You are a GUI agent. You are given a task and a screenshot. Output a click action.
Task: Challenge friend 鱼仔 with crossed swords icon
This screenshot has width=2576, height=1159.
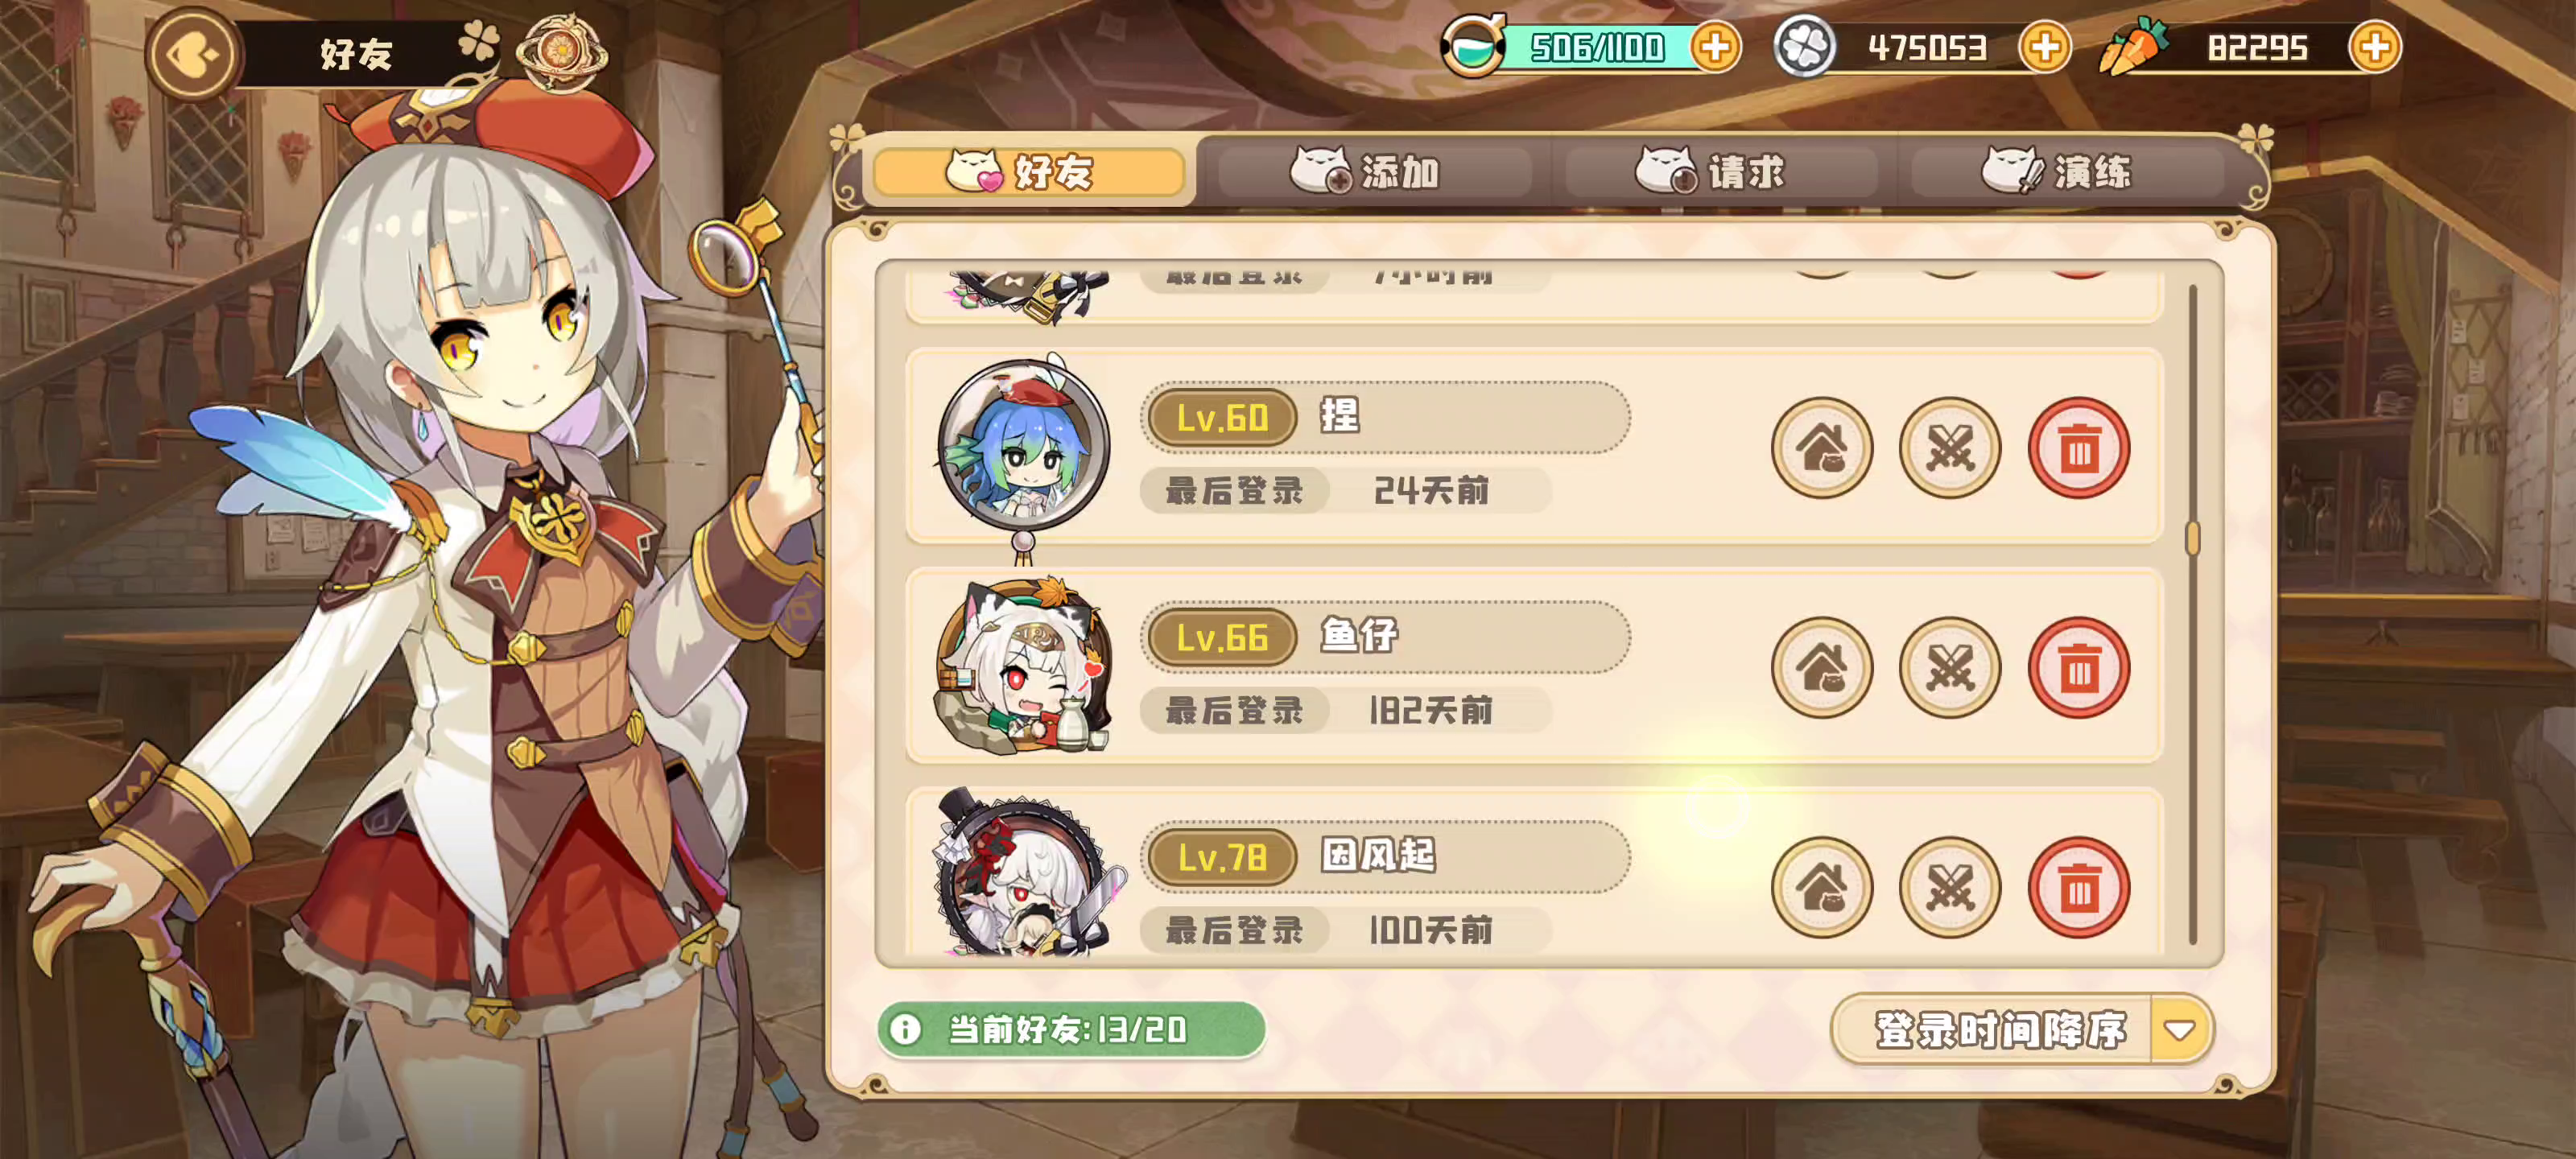click(1949, 667)
